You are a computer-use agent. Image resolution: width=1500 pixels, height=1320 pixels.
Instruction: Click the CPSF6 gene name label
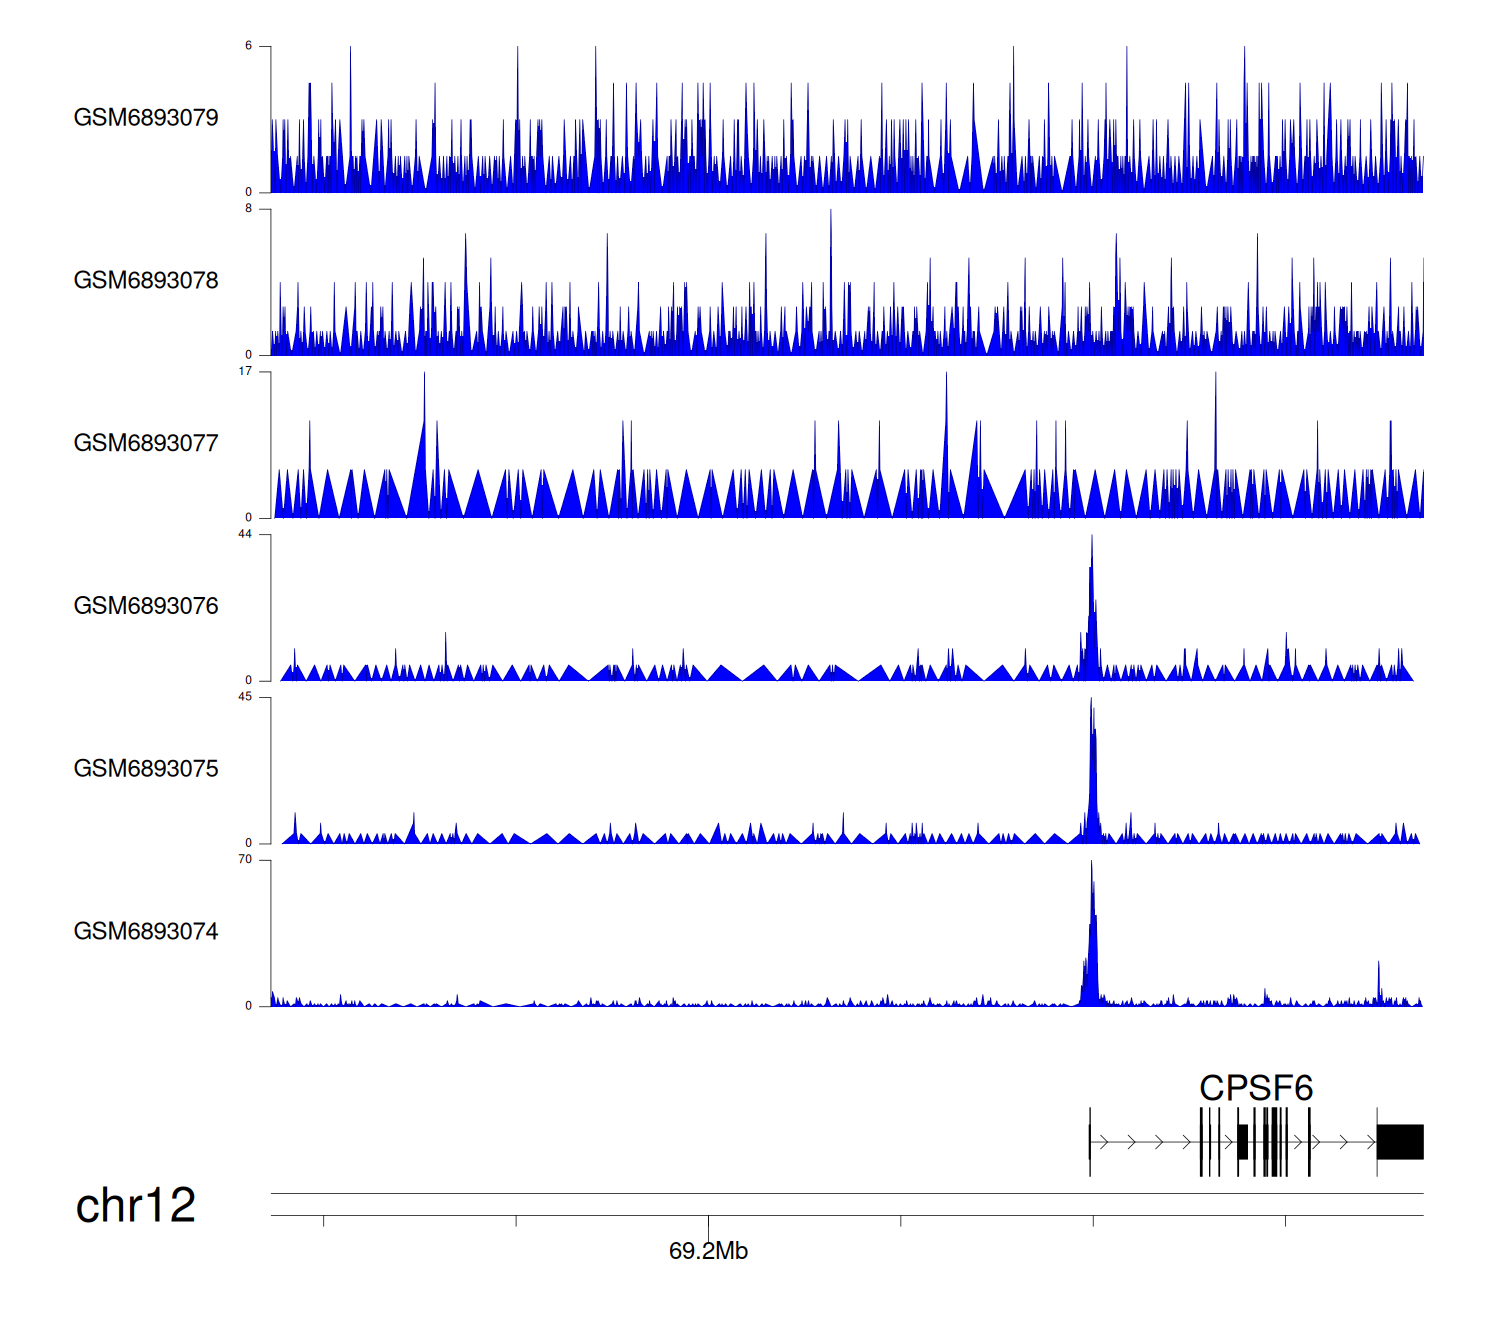pyautogui.click(x=1255, y=1088)
